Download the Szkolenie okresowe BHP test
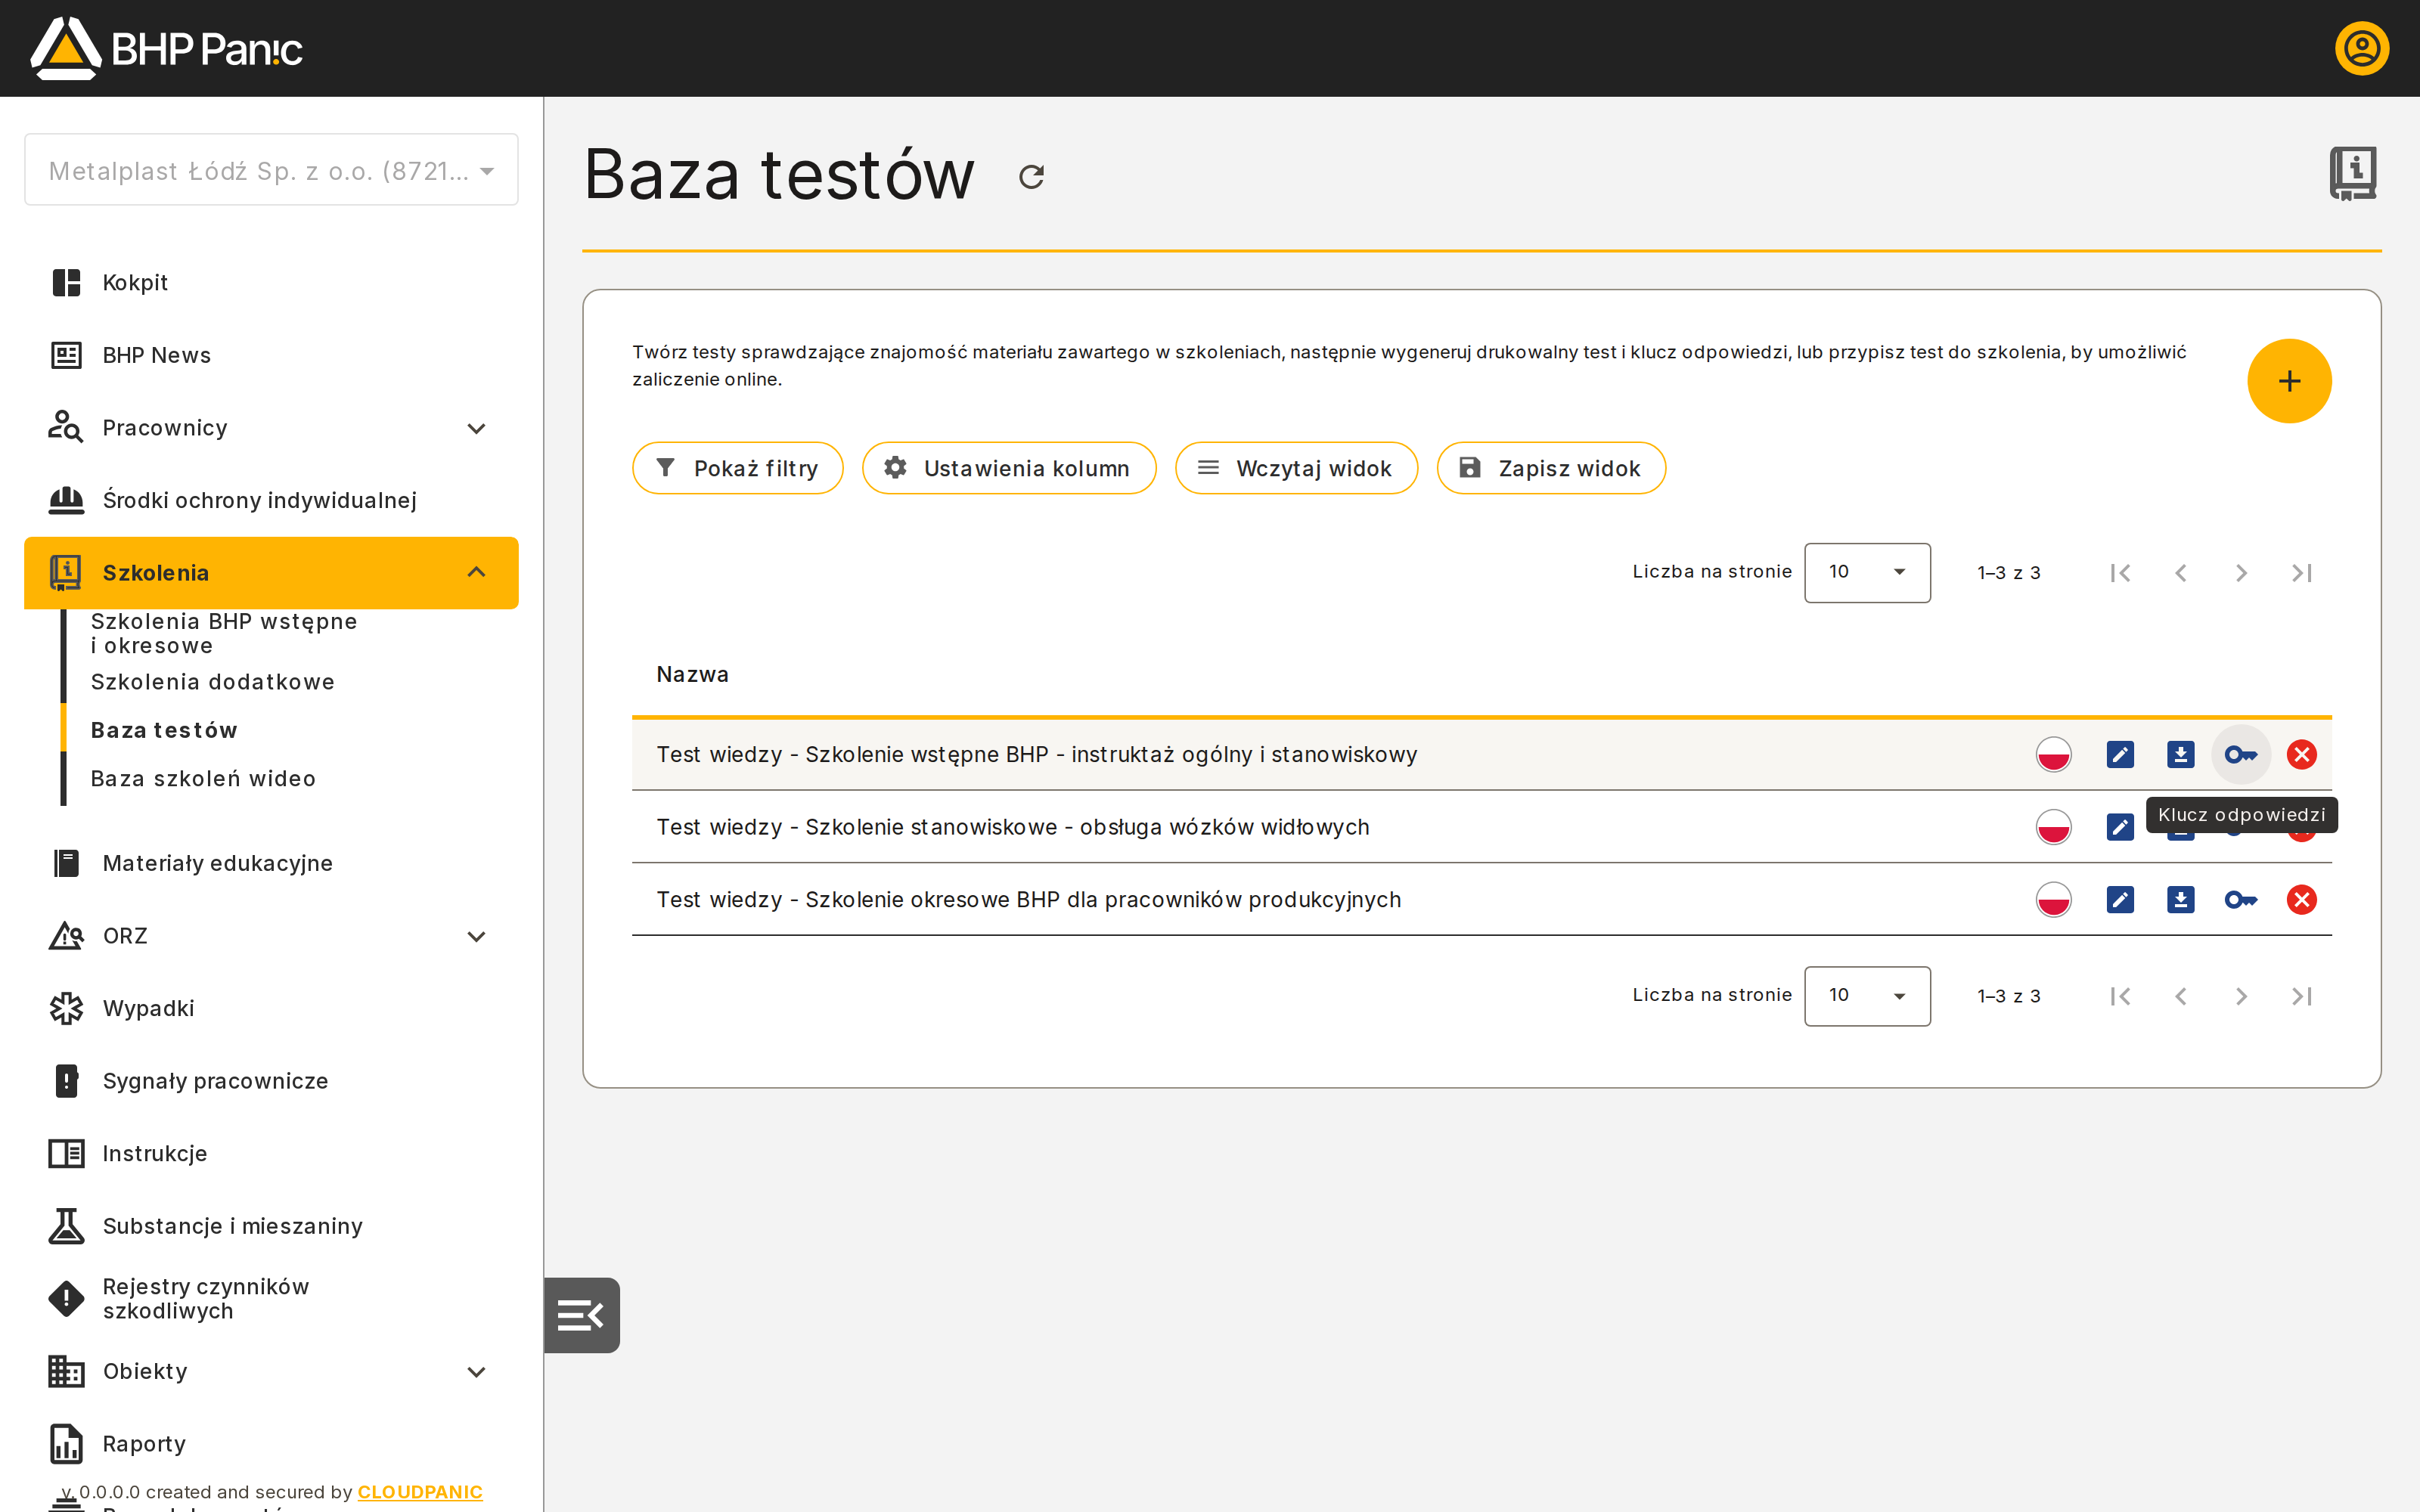The image size is (2420, 1512). coord(2181,900)
